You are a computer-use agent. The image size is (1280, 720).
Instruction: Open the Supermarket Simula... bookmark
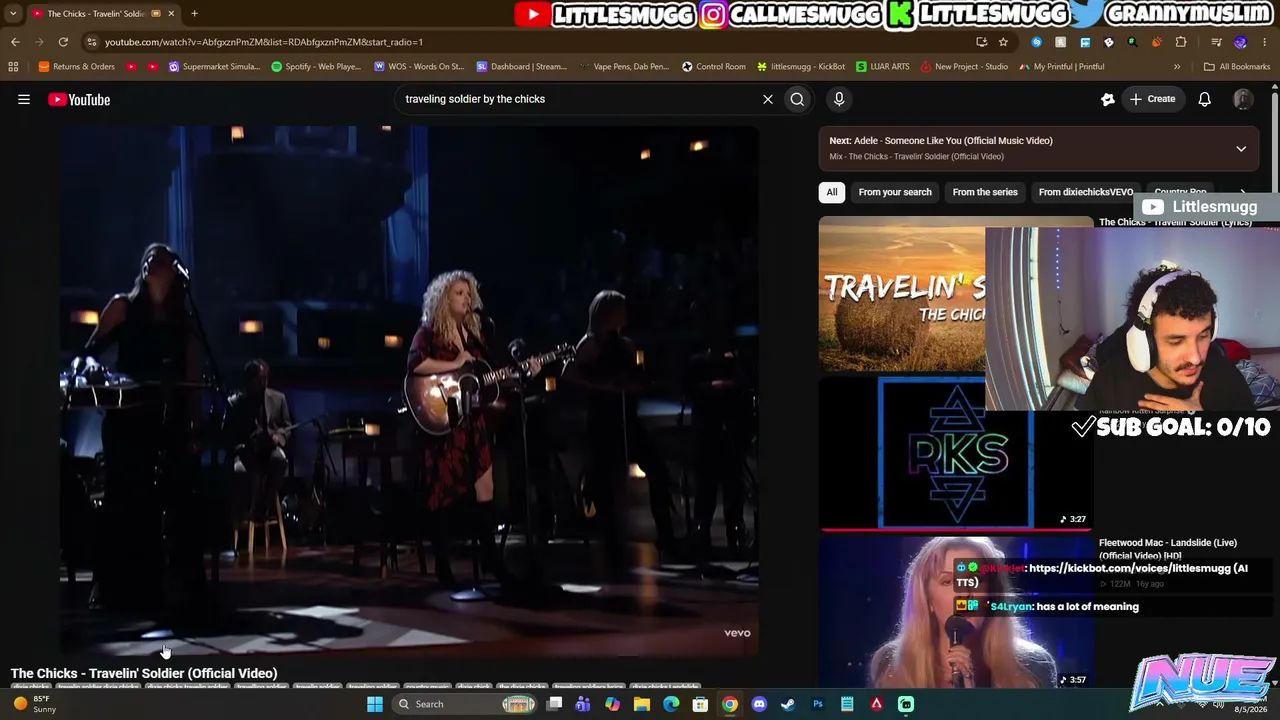215,67
